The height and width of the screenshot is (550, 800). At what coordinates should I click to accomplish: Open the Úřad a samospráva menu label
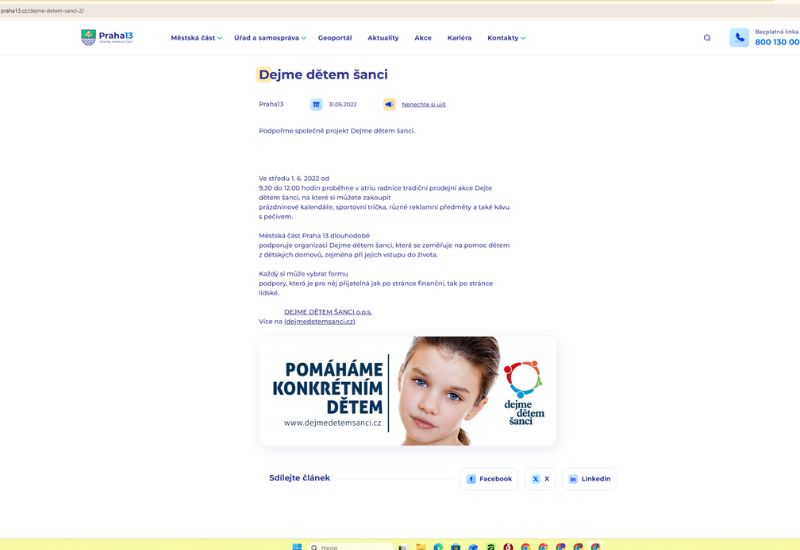point(266,38)
